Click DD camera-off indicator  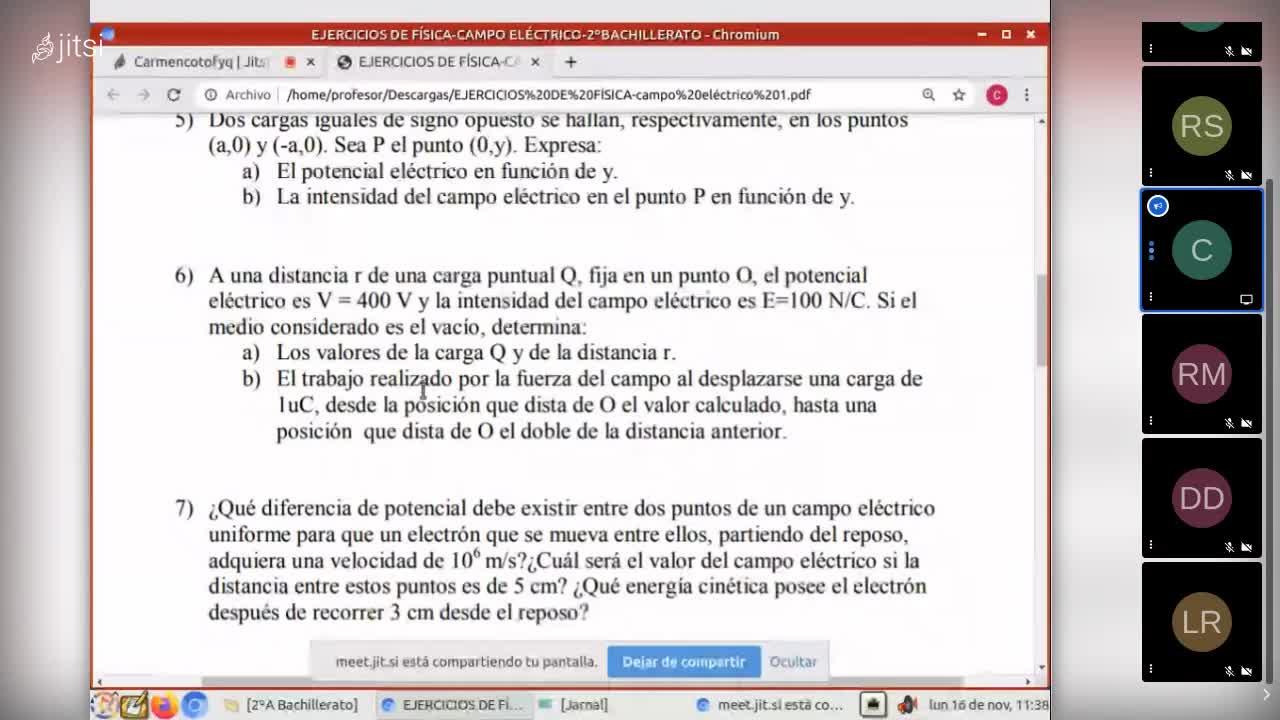[x=1247, y=547]
